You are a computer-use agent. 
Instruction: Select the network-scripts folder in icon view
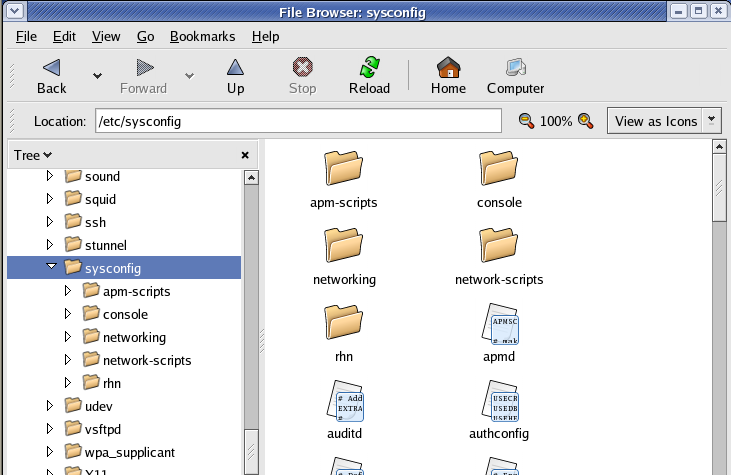click(x=498, y=245)
